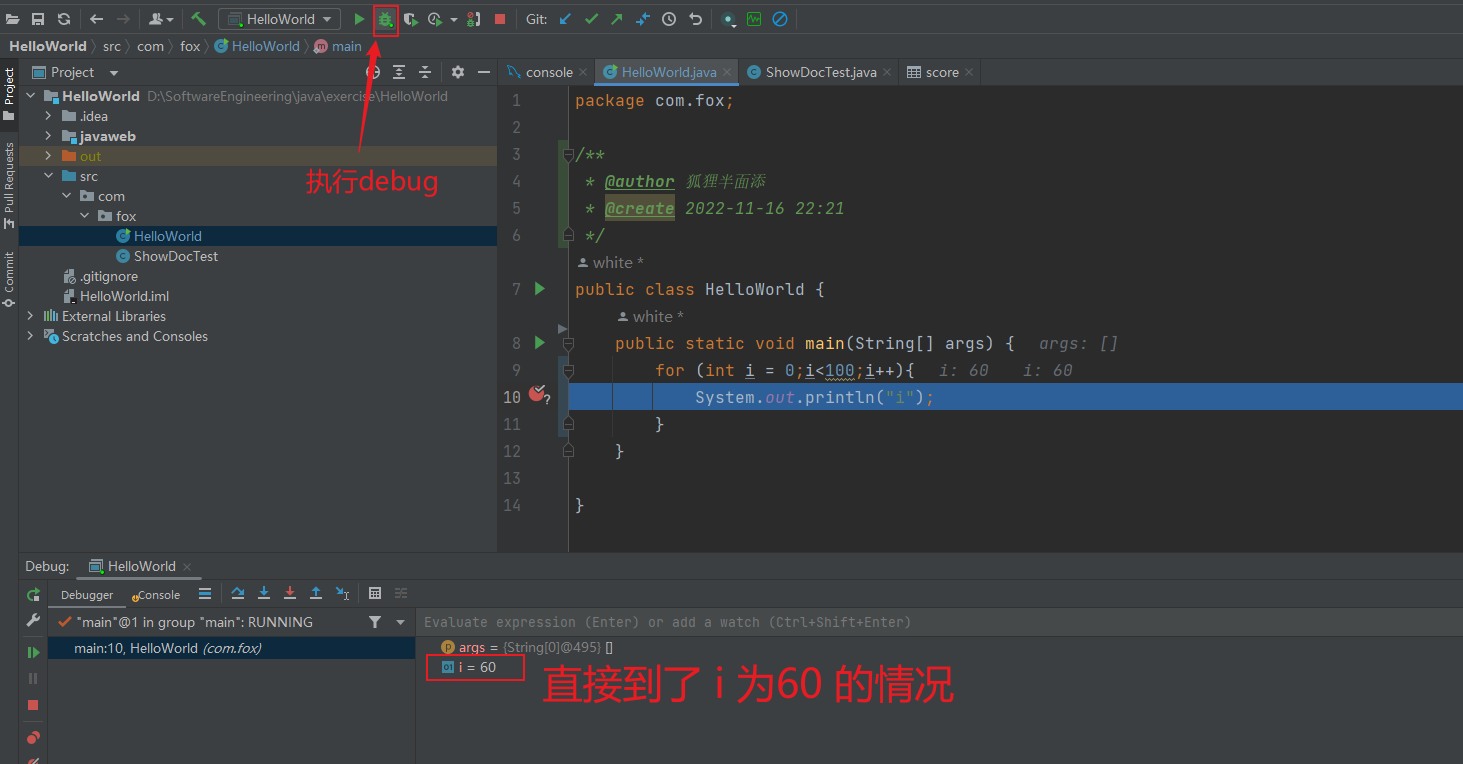Click the Attach to process bug icon

[x=474, y=19]
